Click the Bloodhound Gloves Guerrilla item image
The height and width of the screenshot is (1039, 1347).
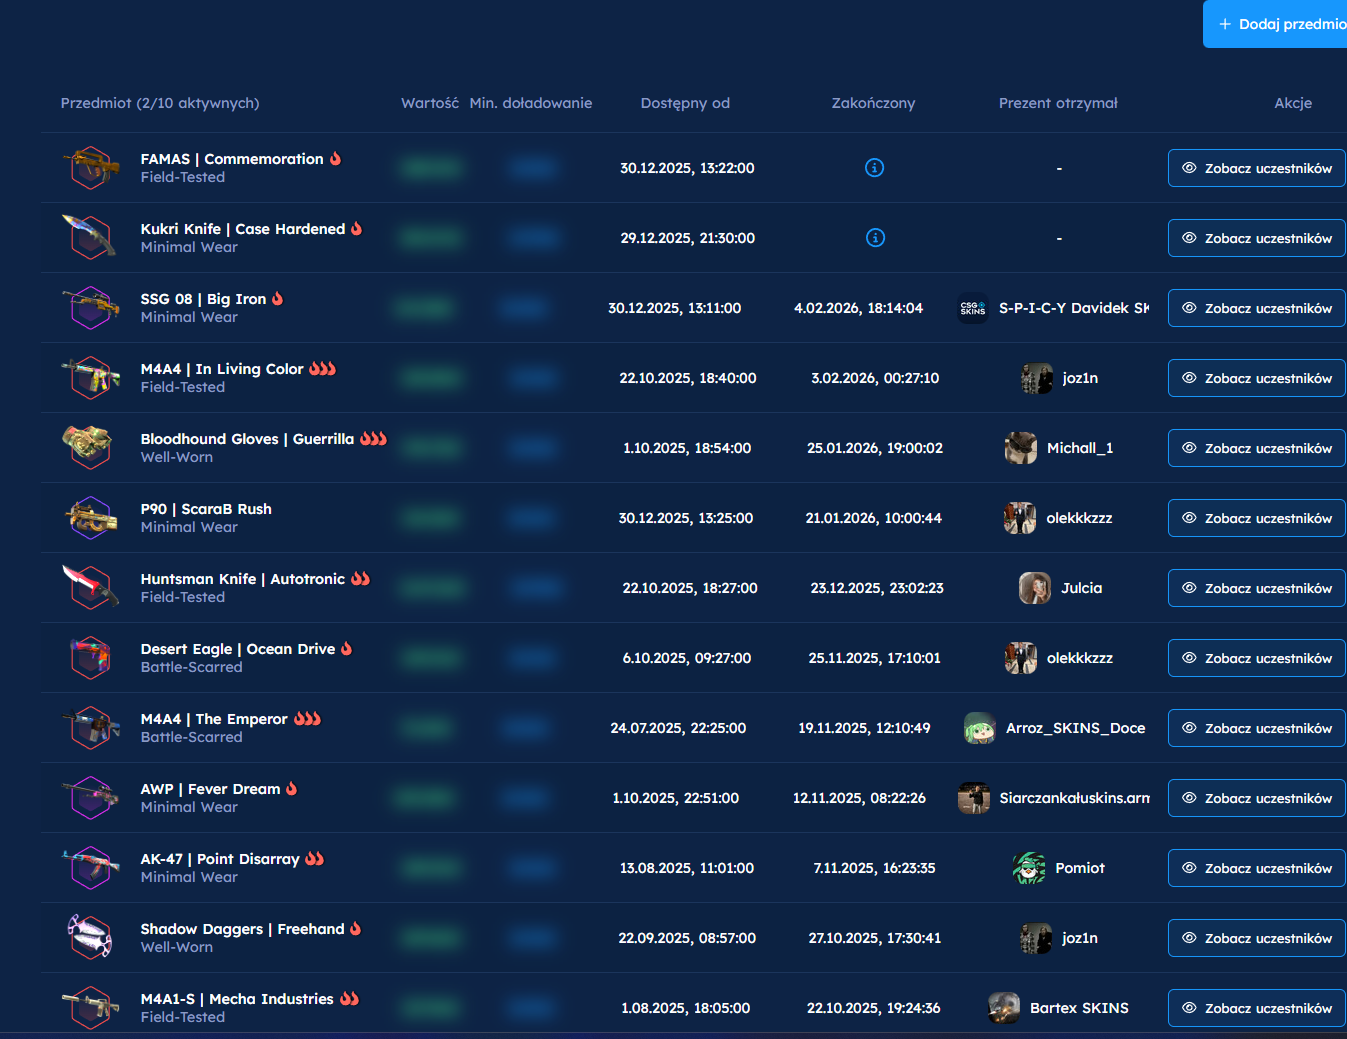click(88, 447)
